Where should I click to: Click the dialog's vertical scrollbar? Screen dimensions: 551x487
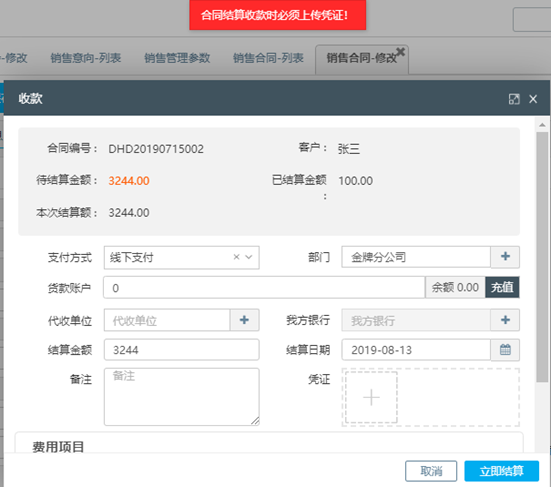pos(542,257)
